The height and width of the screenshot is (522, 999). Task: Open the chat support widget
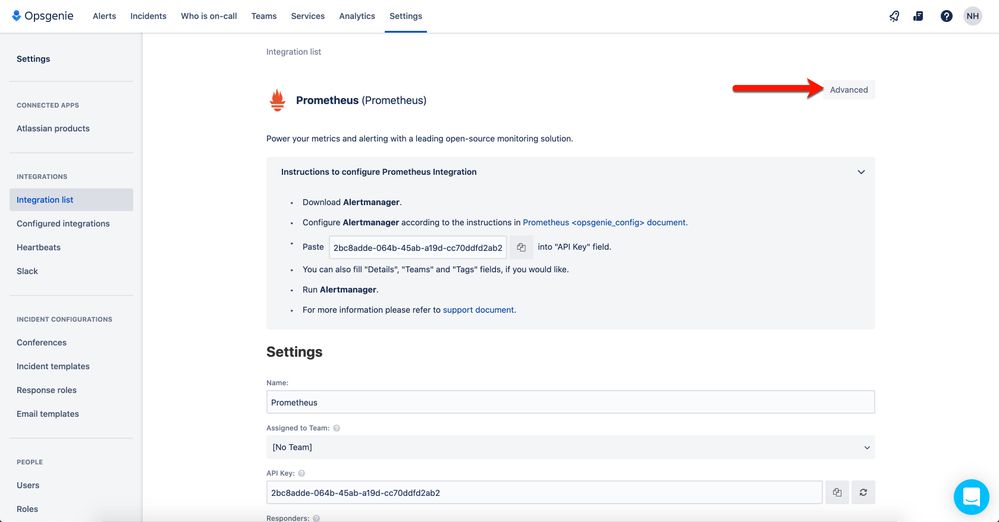(x=971, y=497)
